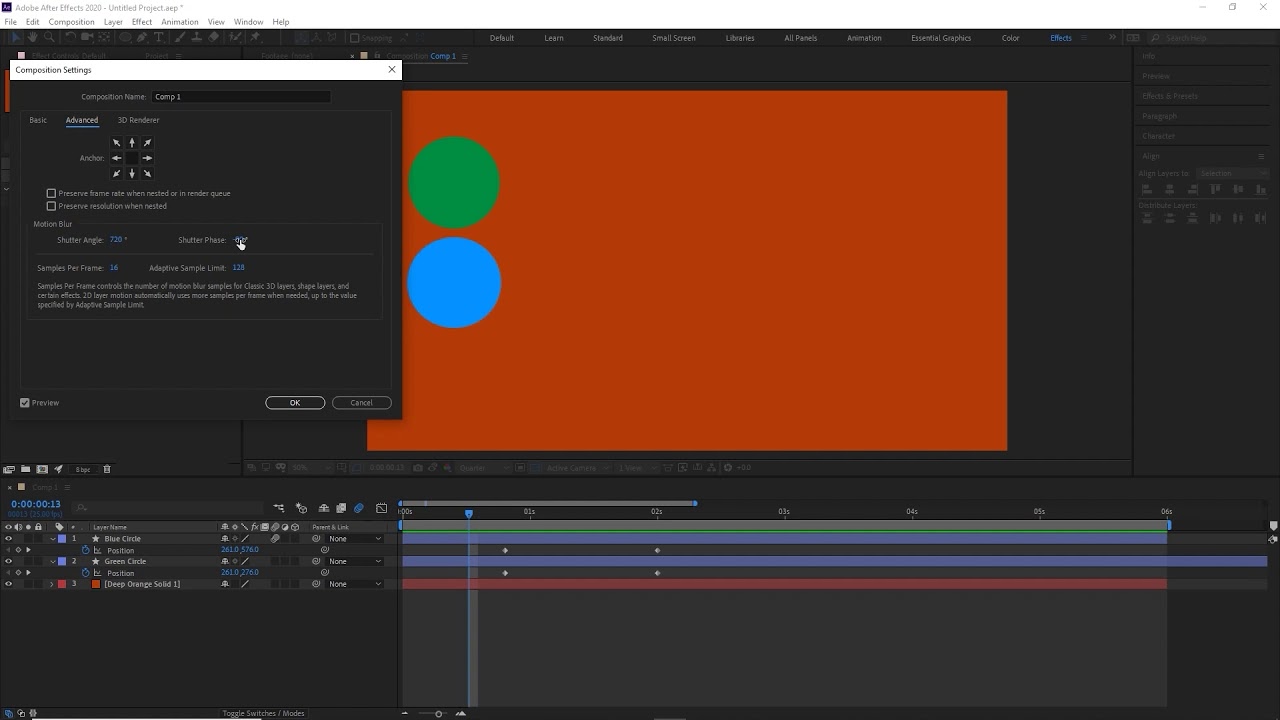Expand the Deep Orange Solid 1 layer
1280x720 pixels.
tap(51, 584)
